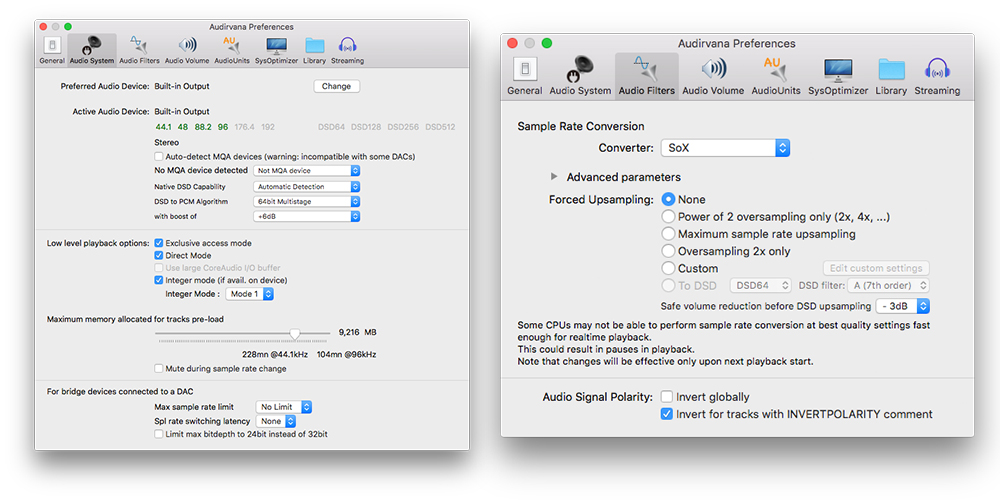
Task: Click SysOptimizer iMac icon in right window
Action: 837,69
